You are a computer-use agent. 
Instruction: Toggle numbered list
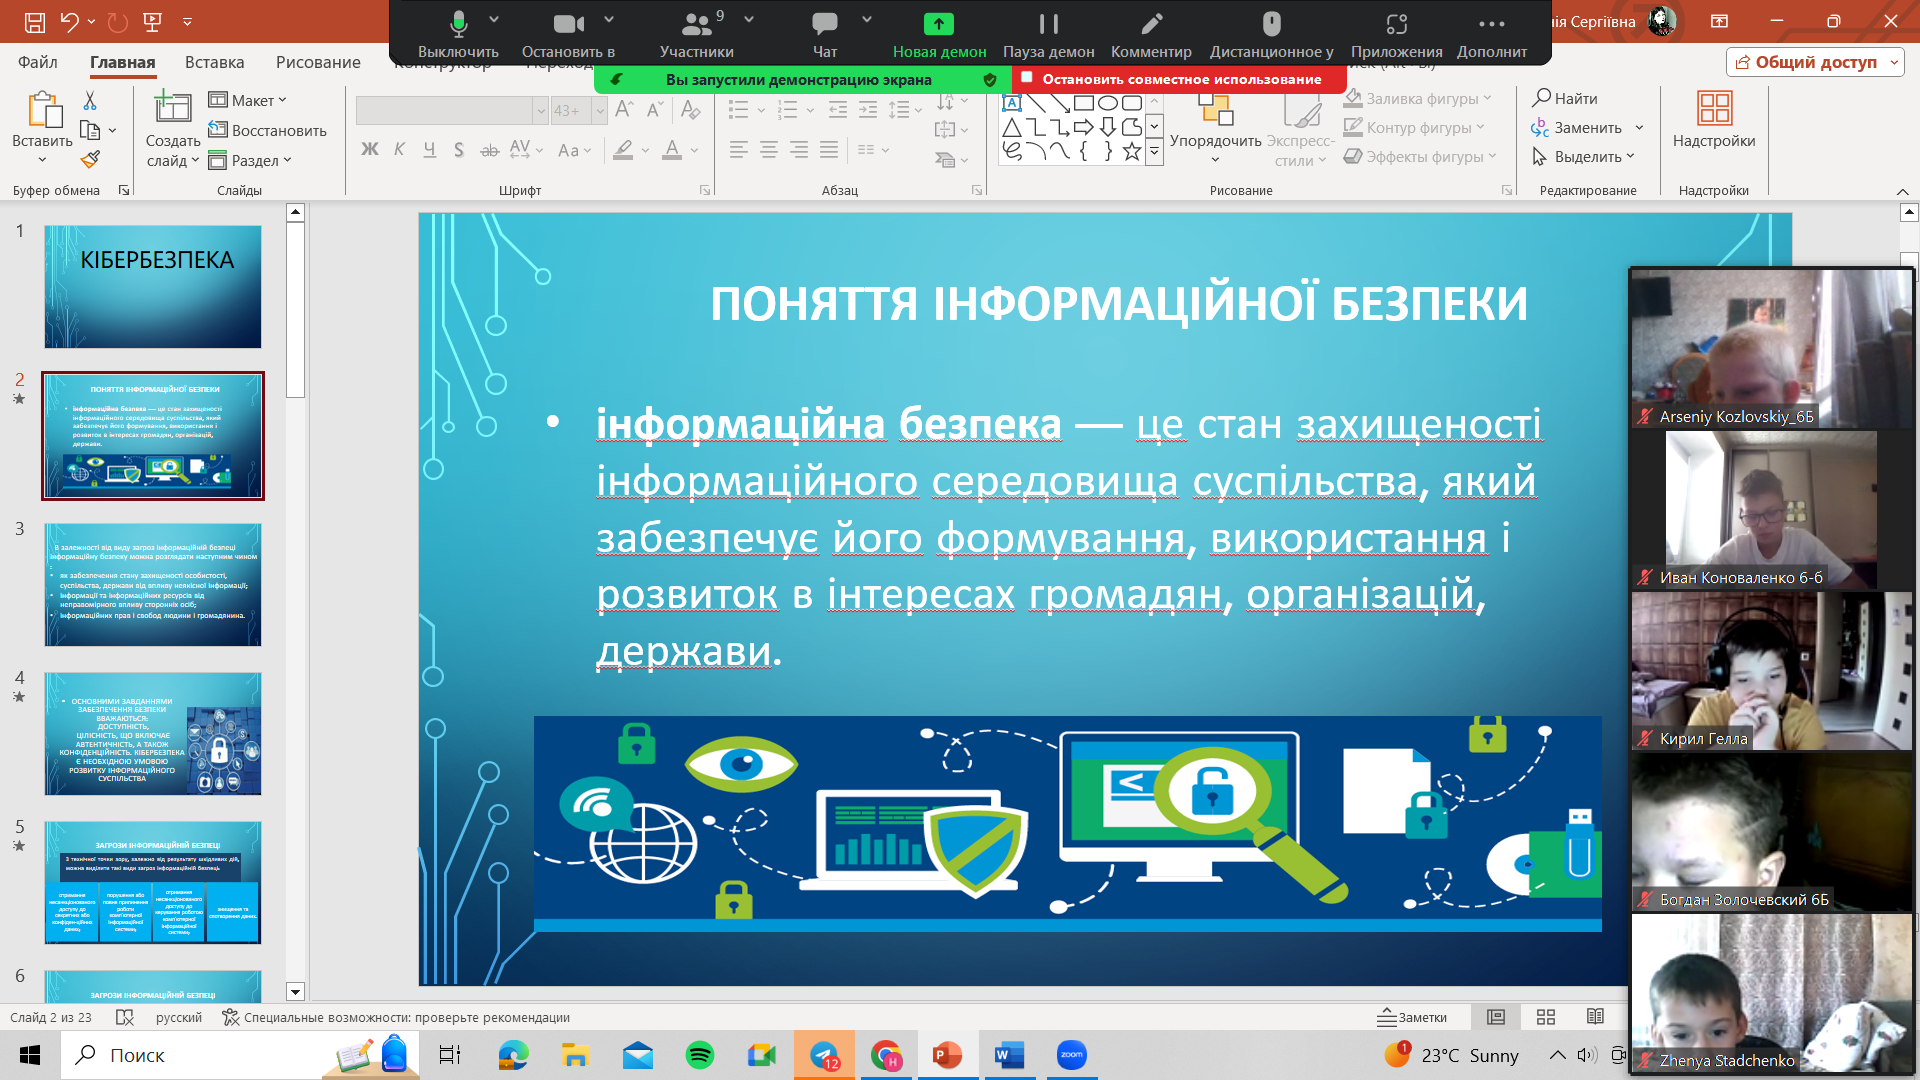(x=788, y=109)
